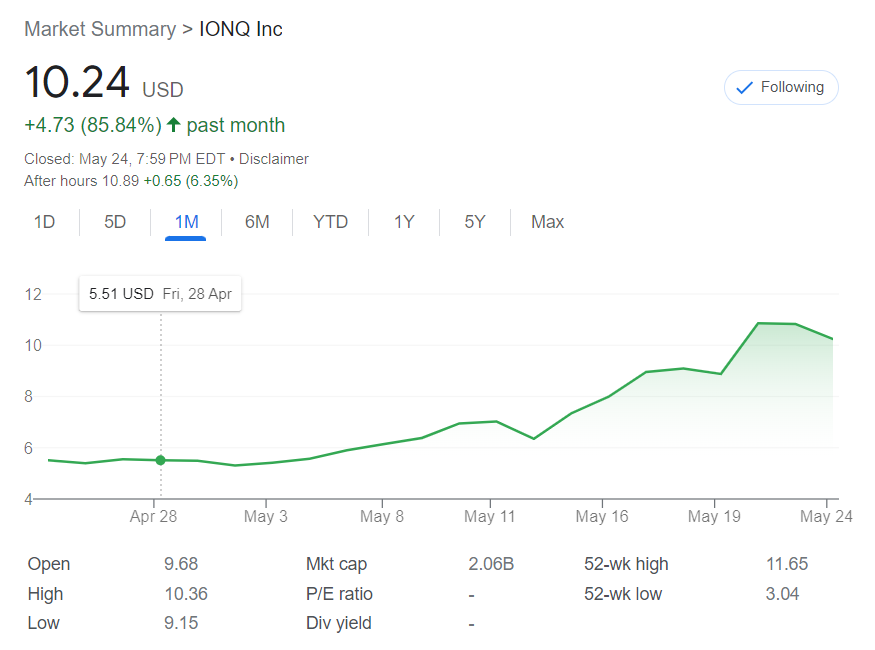Viewport: 875px width, 650px height.
Task: Open the Market Summary link
Action: tap(100, 29)
